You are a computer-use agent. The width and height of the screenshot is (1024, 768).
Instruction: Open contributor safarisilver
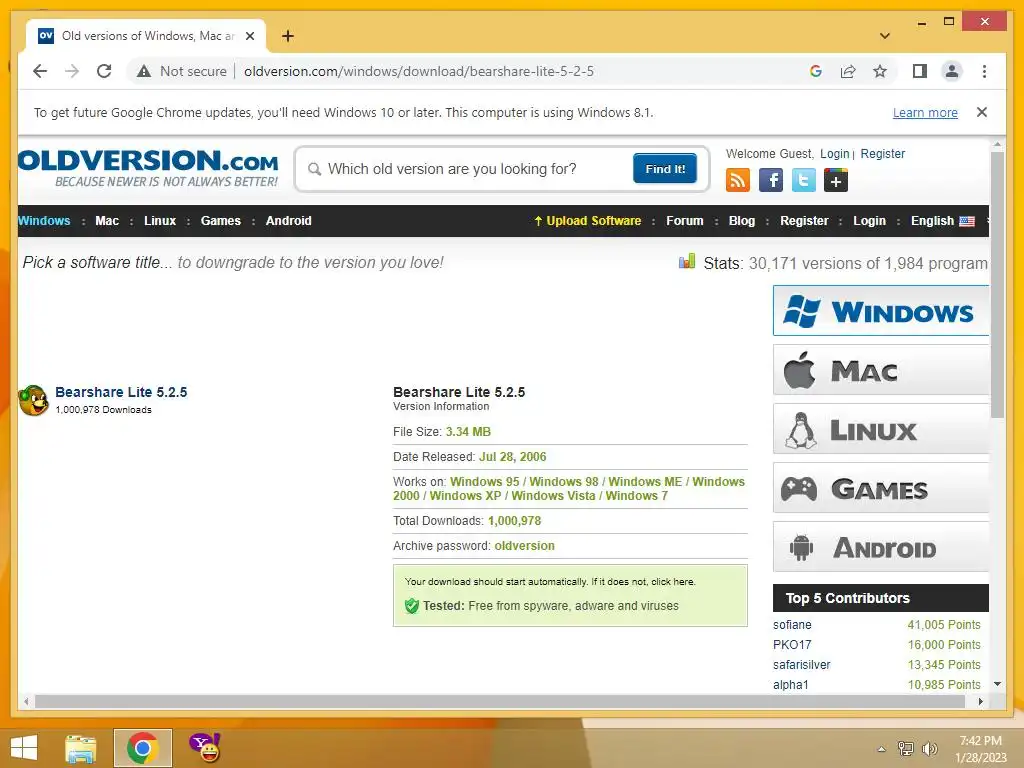click(801, 665)
